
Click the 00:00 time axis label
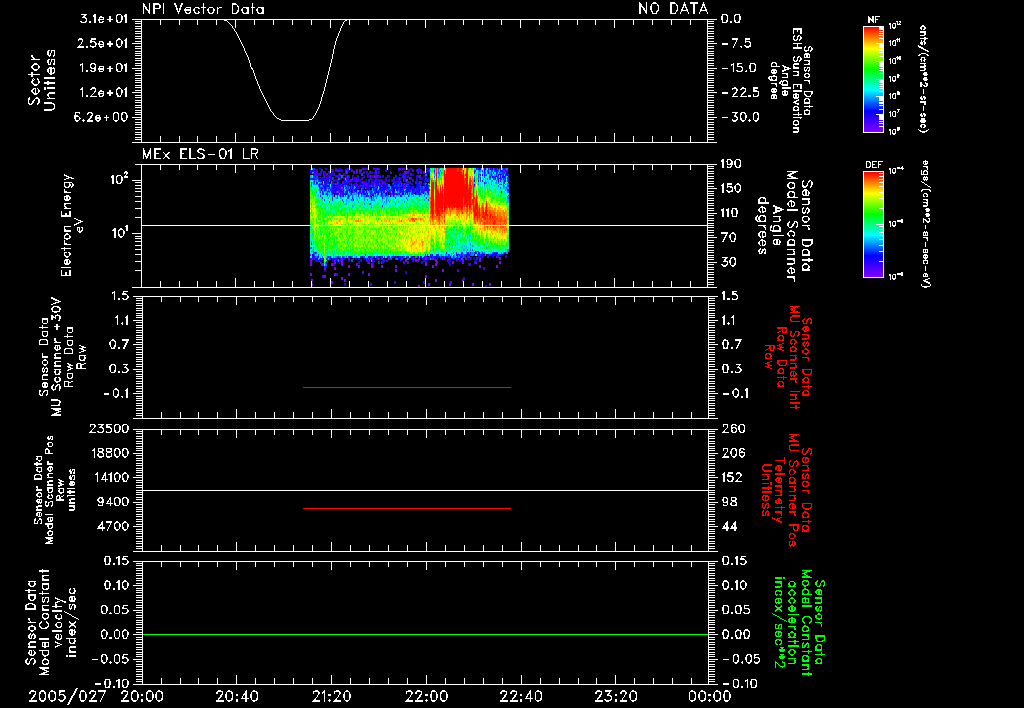click(710, 697)
